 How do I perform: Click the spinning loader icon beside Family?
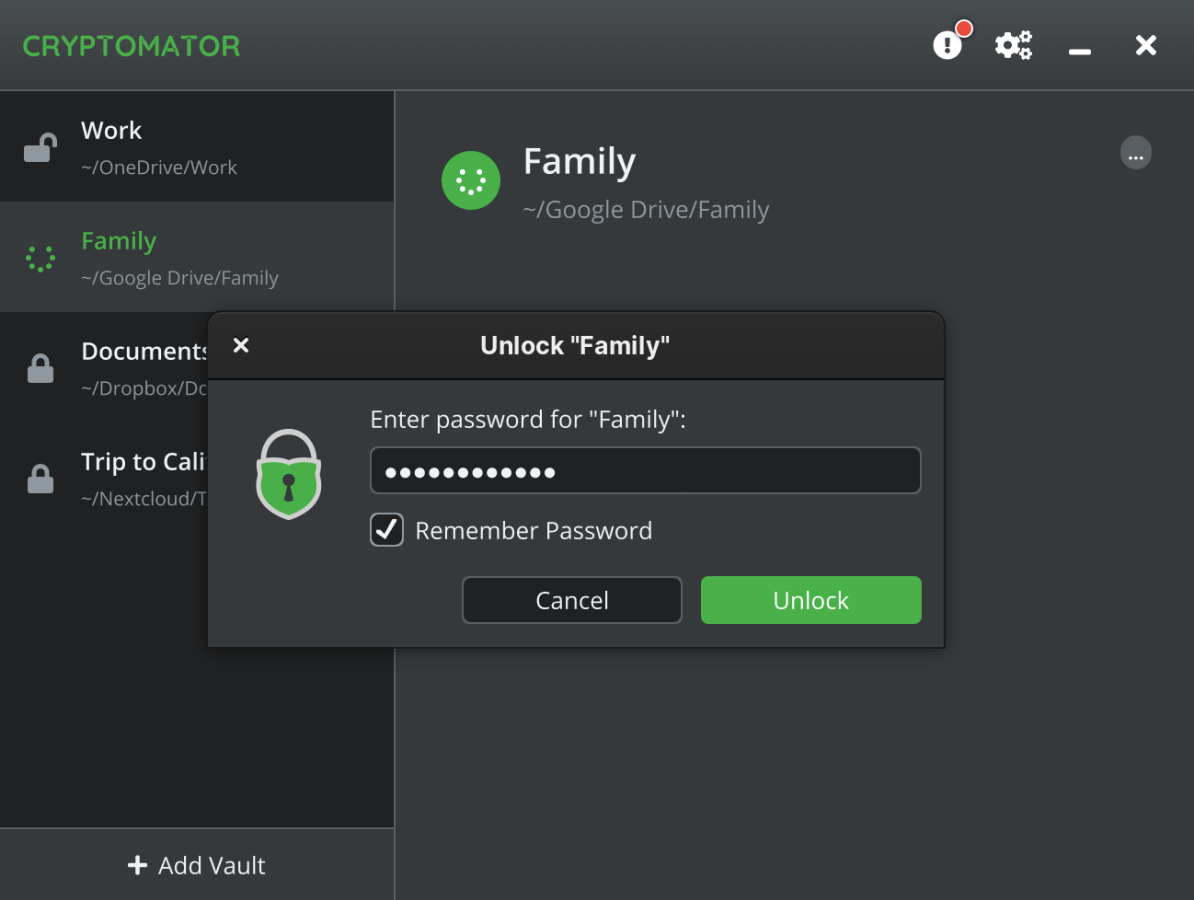(x=40, y=259)
